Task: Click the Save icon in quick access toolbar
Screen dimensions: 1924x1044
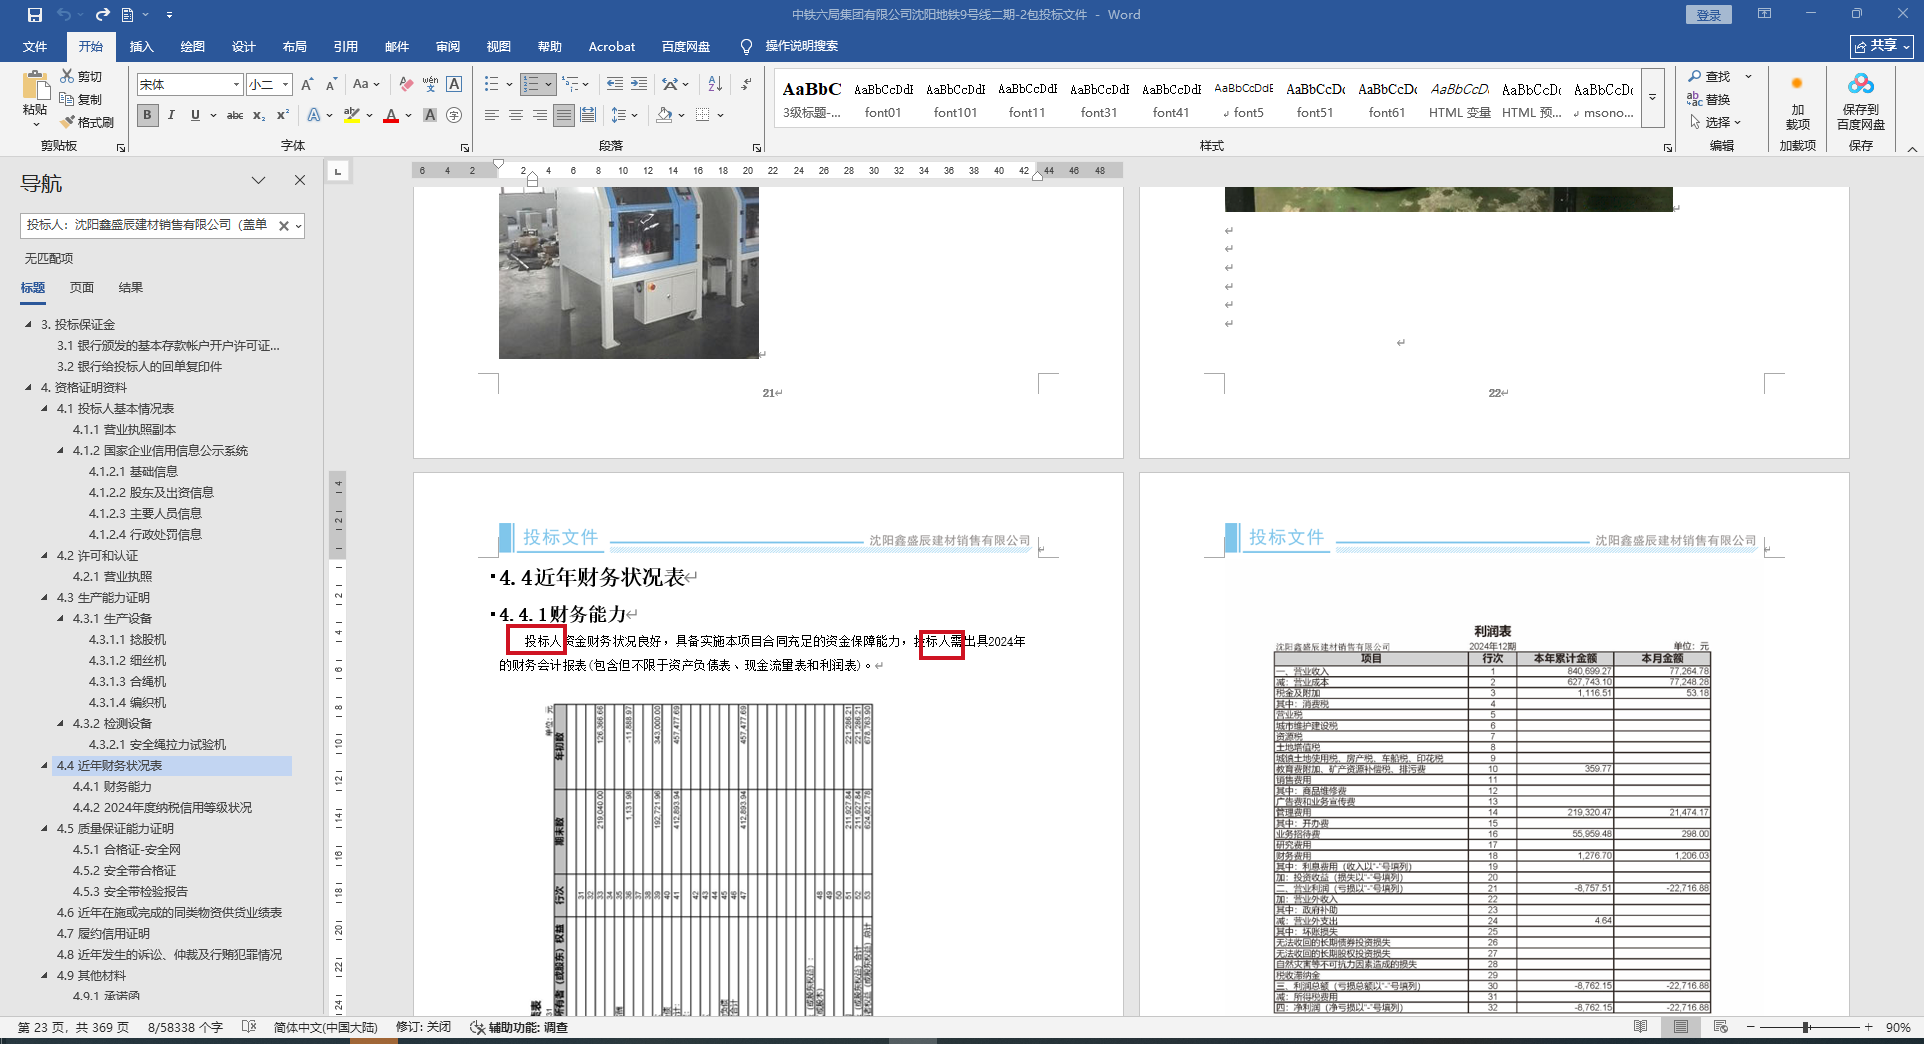Action: [x=35, y=15]
